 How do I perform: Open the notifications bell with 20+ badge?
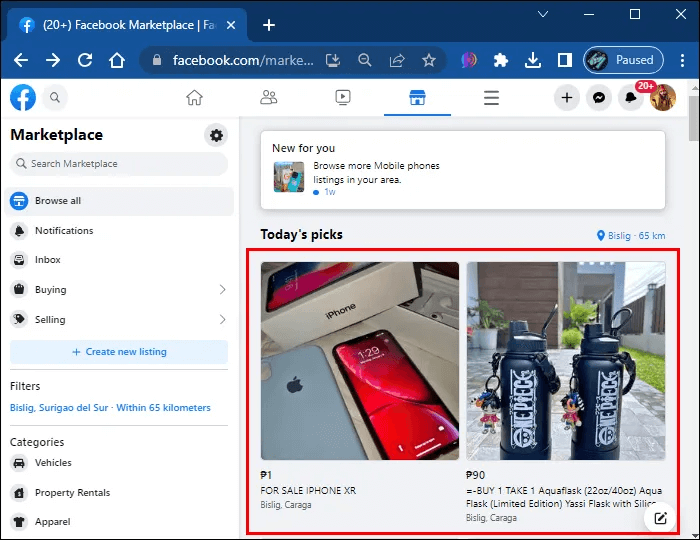pos(631,97)
